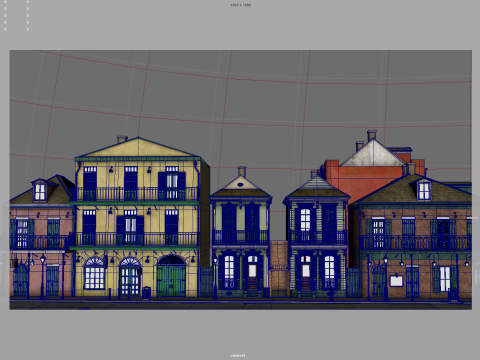Select the dormer window on right brick building roof
The width and height of the screenshot is (480, 360).
(424, 190)
